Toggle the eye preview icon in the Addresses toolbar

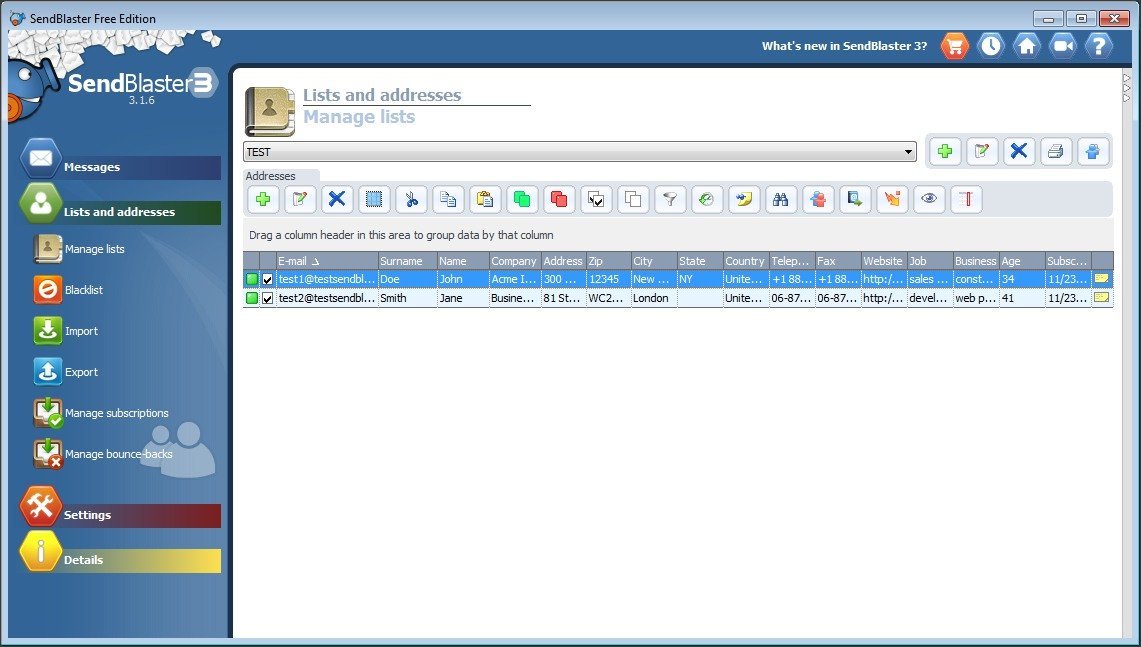928,199
